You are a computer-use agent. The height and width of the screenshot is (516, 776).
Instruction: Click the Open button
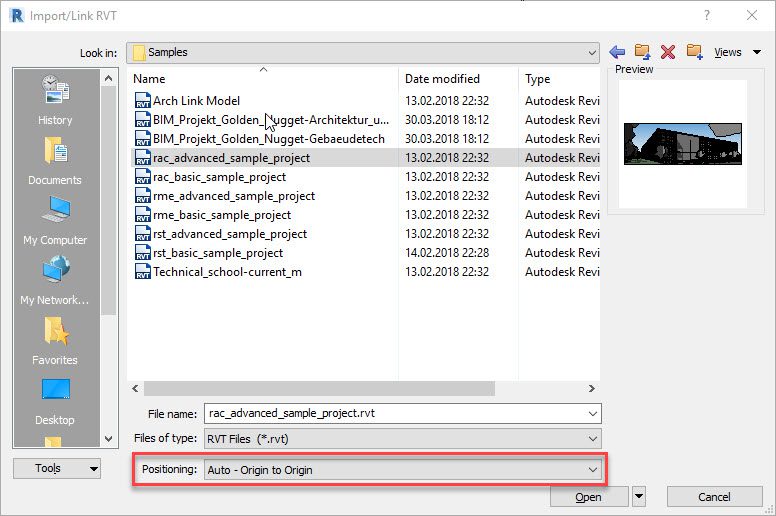[589, 497]
